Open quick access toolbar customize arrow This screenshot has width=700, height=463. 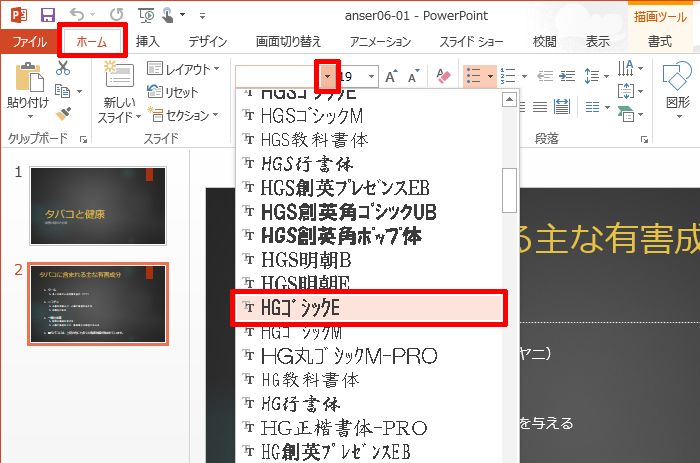pos(202,16)
